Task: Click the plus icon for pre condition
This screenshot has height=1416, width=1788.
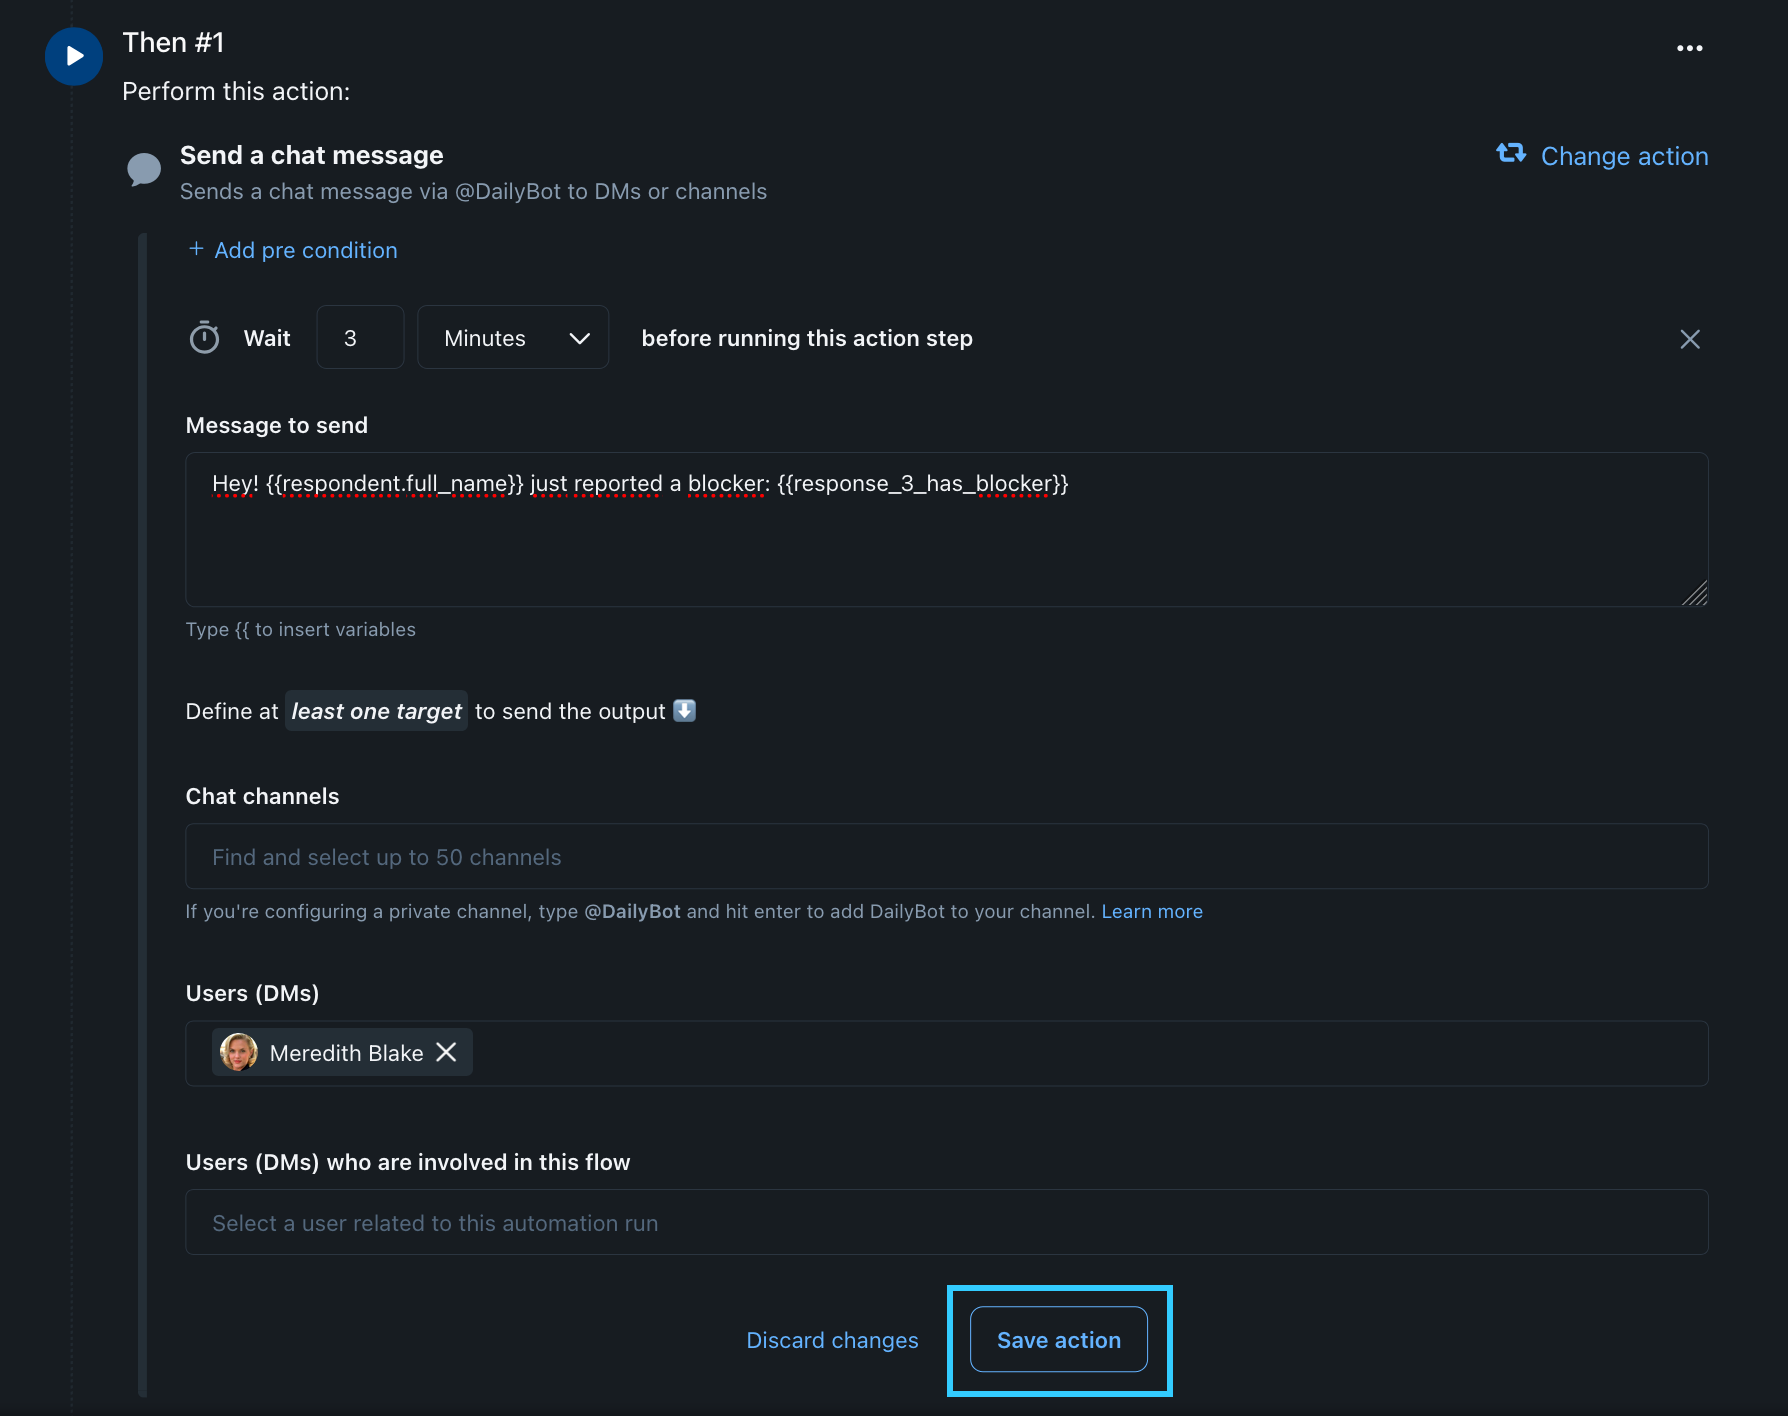Action: coord(197,249)
